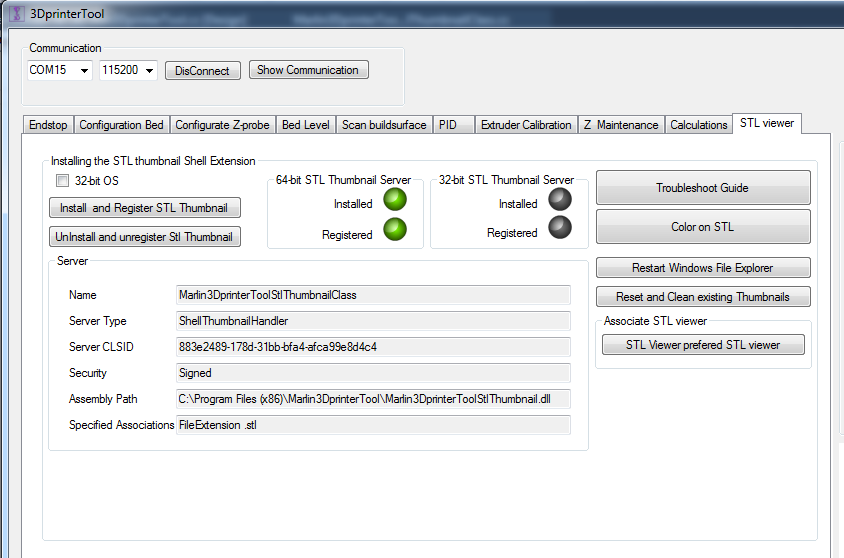
Task: Click the 32-bit Installed gray status light
Action: point(561,200)
